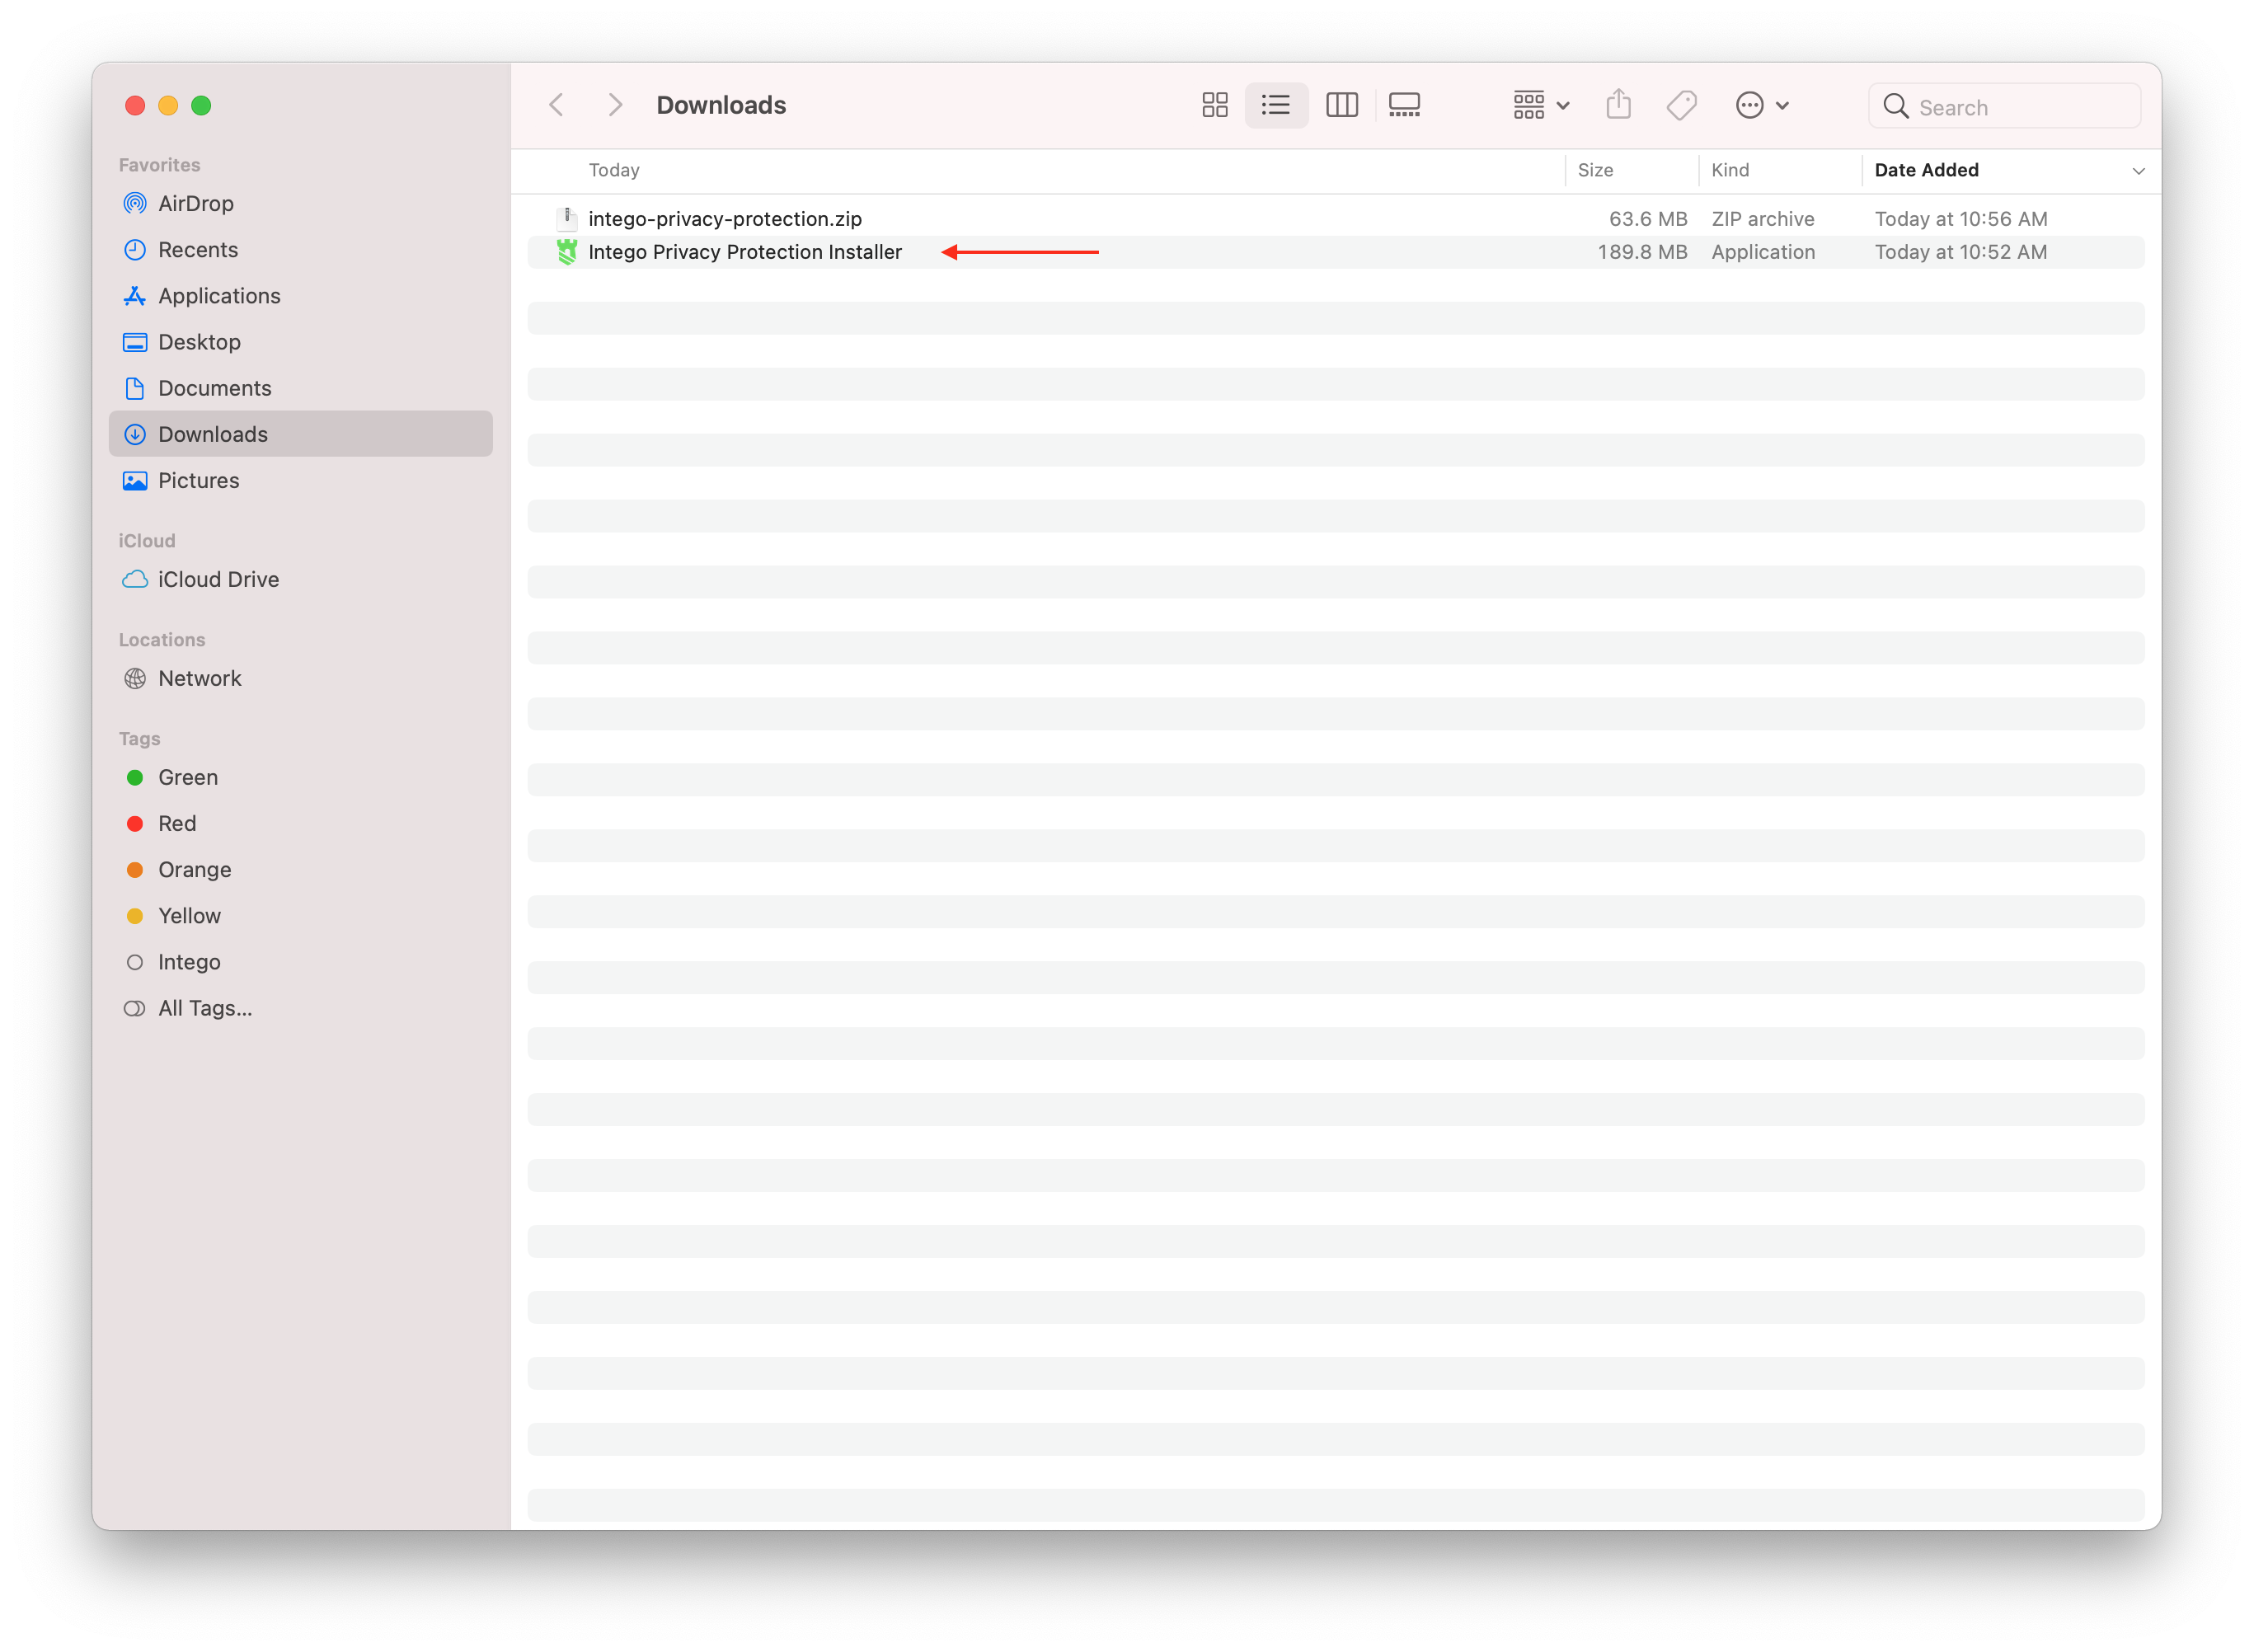The height and width of the screenshot is (1652, 2254).
Task: Filter by the Yellow tag
Action: 300,915
